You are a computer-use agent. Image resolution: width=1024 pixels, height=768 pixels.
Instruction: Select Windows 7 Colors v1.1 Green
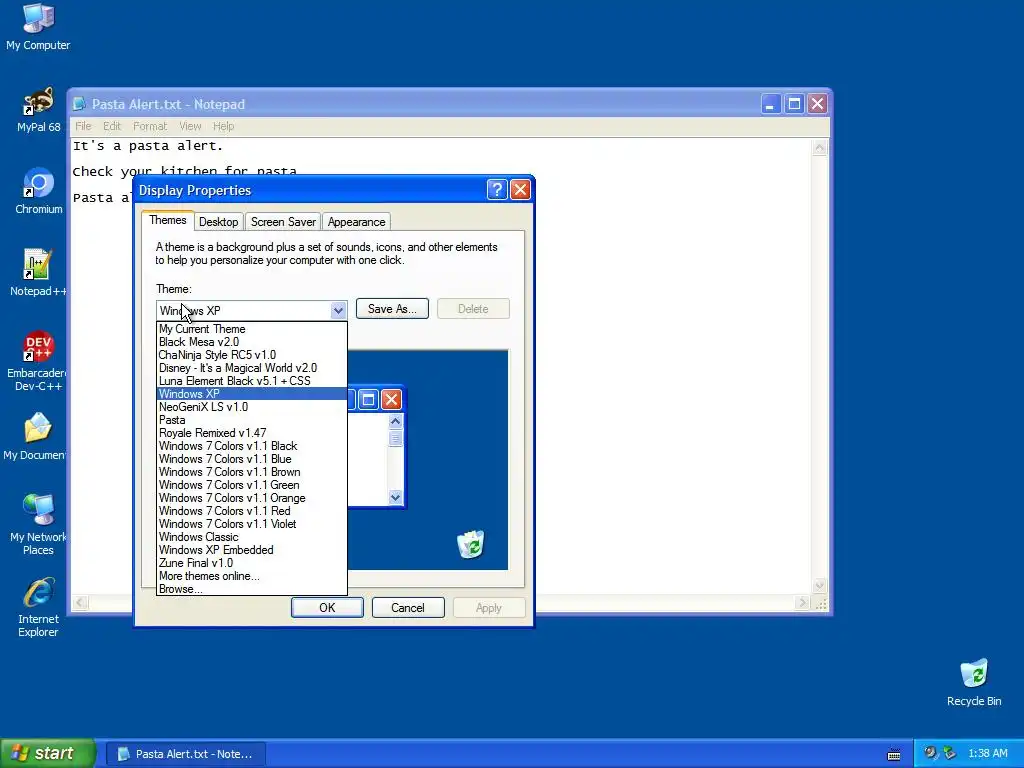[252, 485]
